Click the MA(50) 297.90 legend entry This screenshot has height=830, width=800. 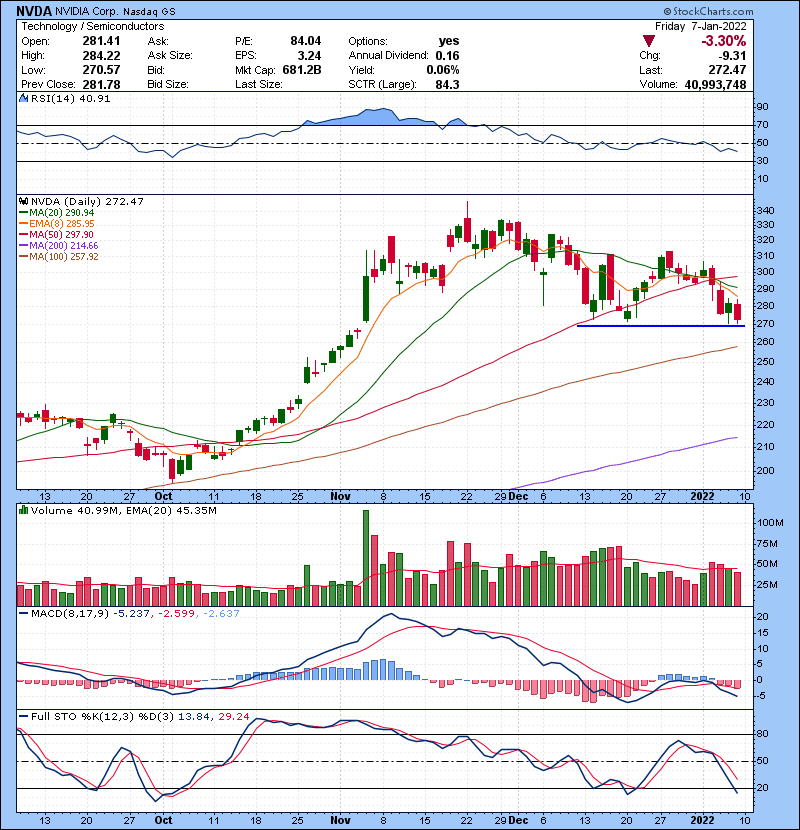[57, 234]
